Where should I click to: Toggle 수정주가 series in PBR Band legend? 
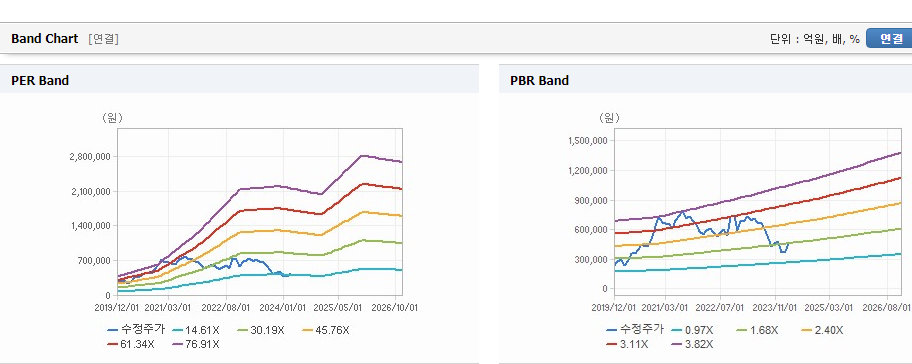tap(635, 330)
